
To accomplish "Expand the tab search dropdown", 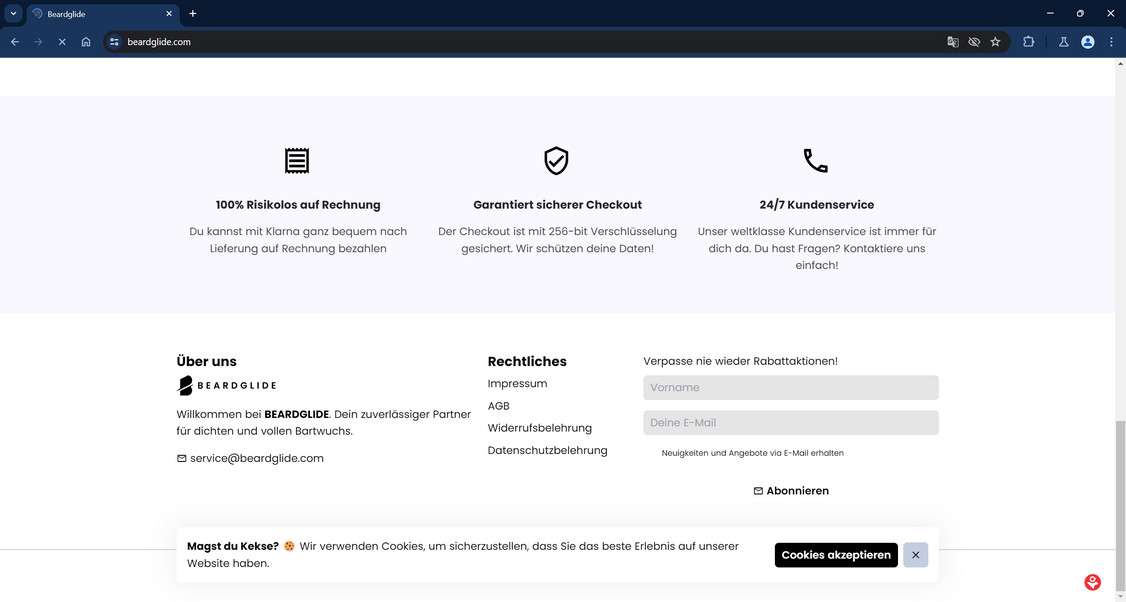I will (13, 13).
